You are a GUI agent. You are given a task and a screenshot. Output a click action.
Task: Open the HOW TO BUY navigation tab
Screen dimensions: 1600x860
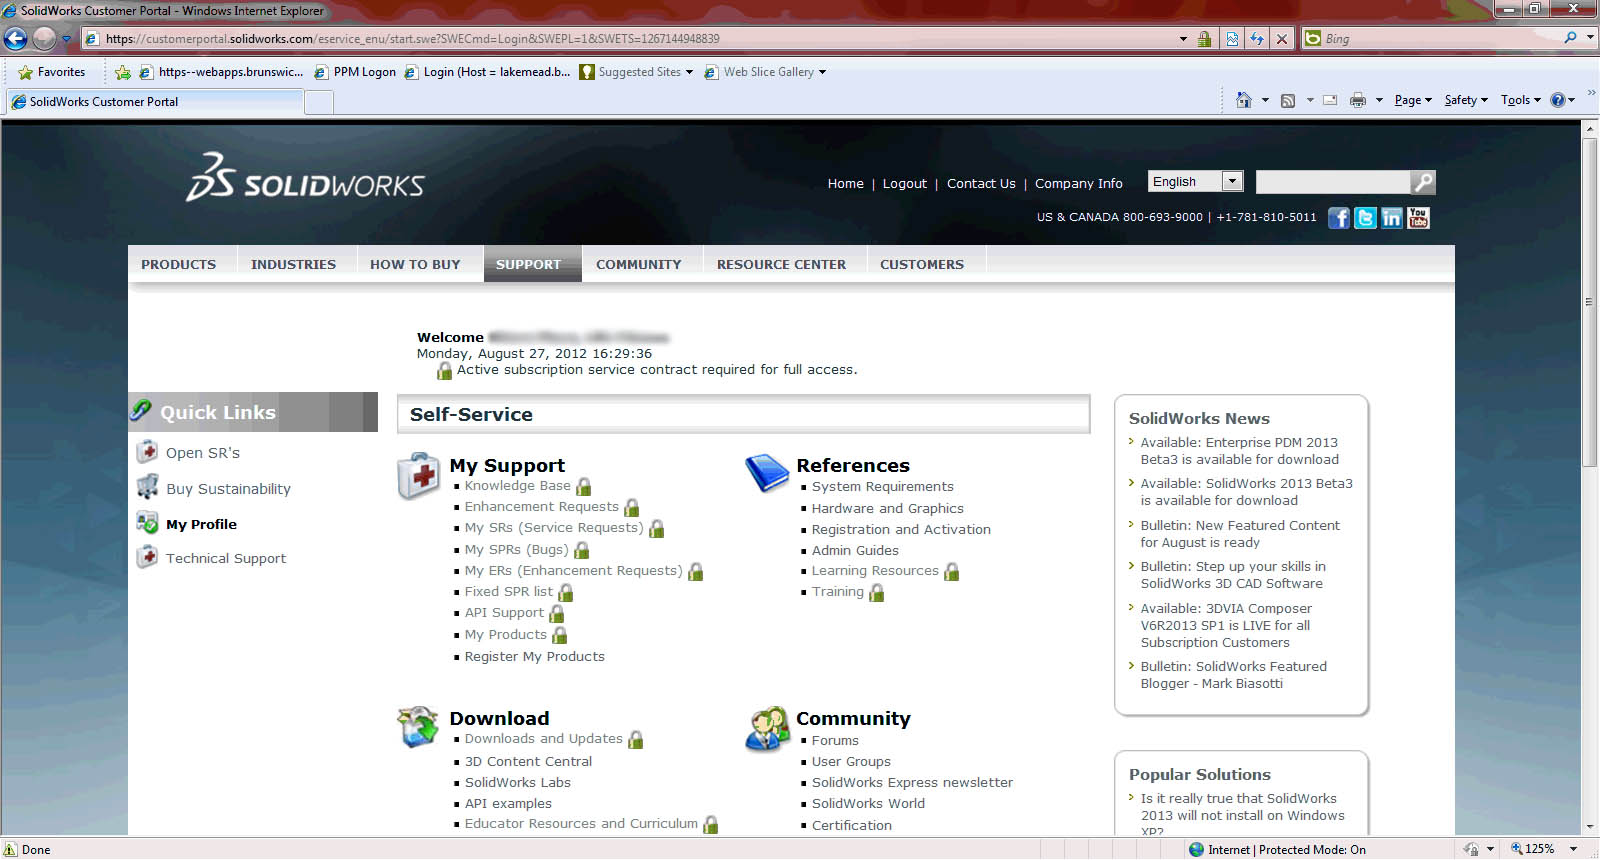coord(415,264)
